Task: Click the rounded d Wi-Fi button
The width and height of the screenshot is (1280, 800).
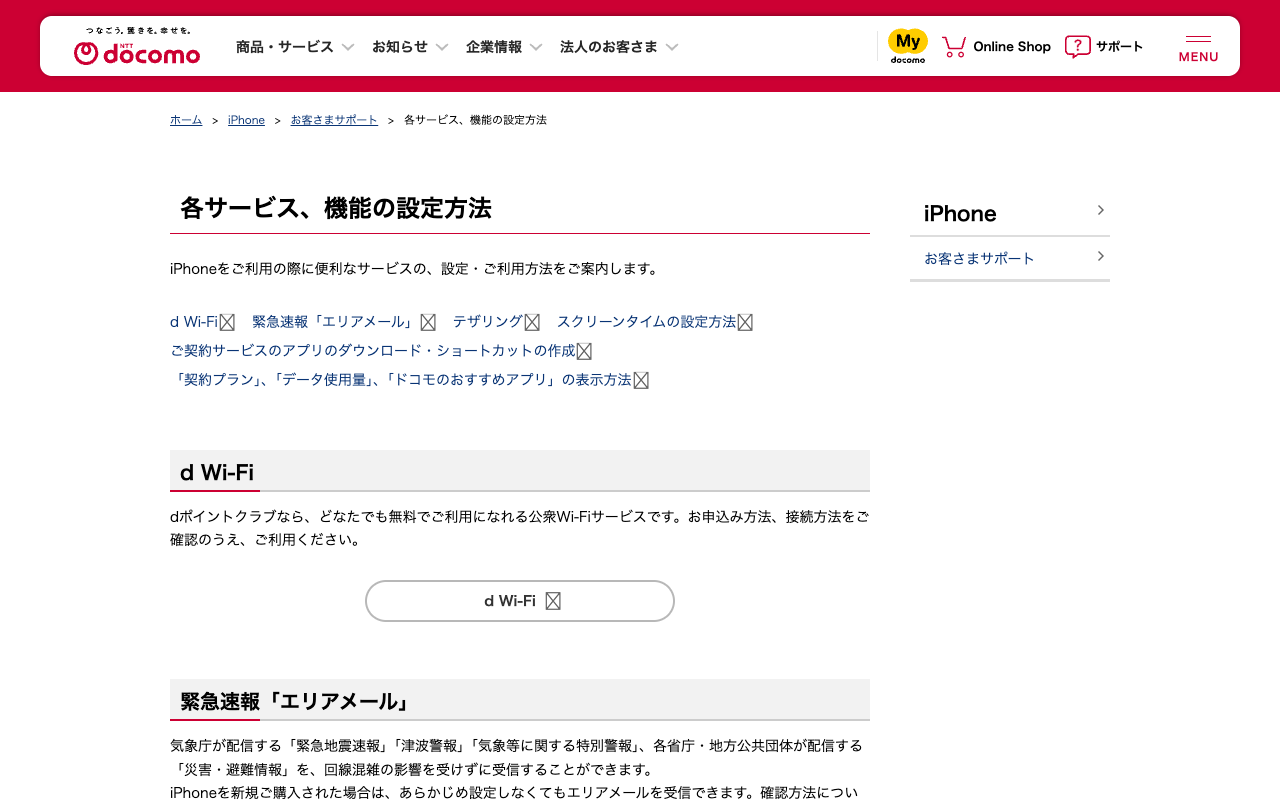Action: click(520, 601)
